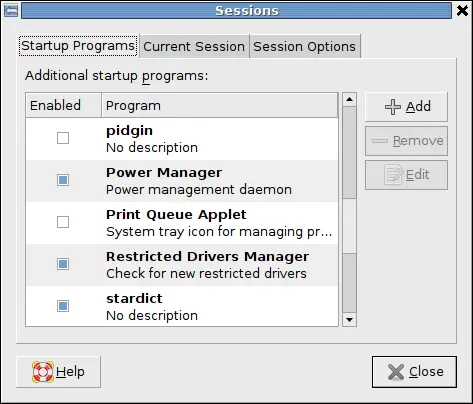Click the scrollbar down arrow
Viewport: 473px width, 404px height.
tap(349, 320)
